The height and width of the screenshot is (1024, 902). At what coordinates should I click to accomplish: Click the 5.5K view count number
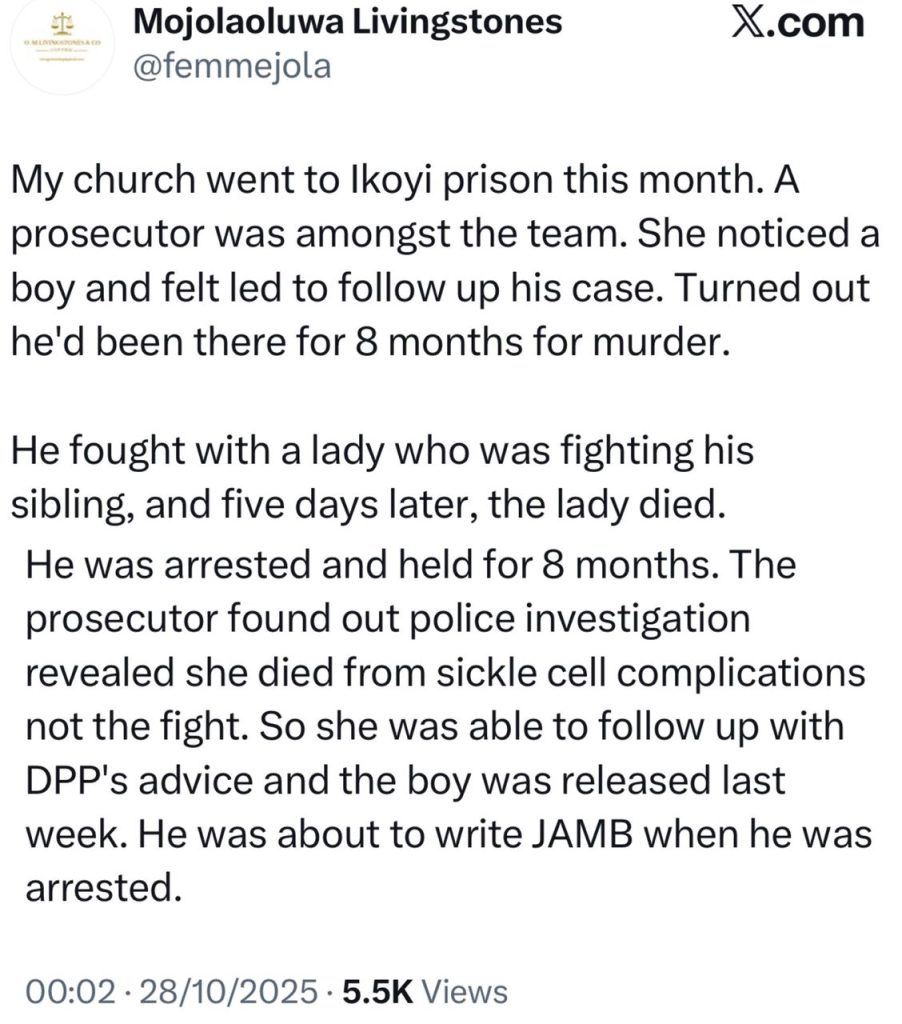[x=376, y=991]
